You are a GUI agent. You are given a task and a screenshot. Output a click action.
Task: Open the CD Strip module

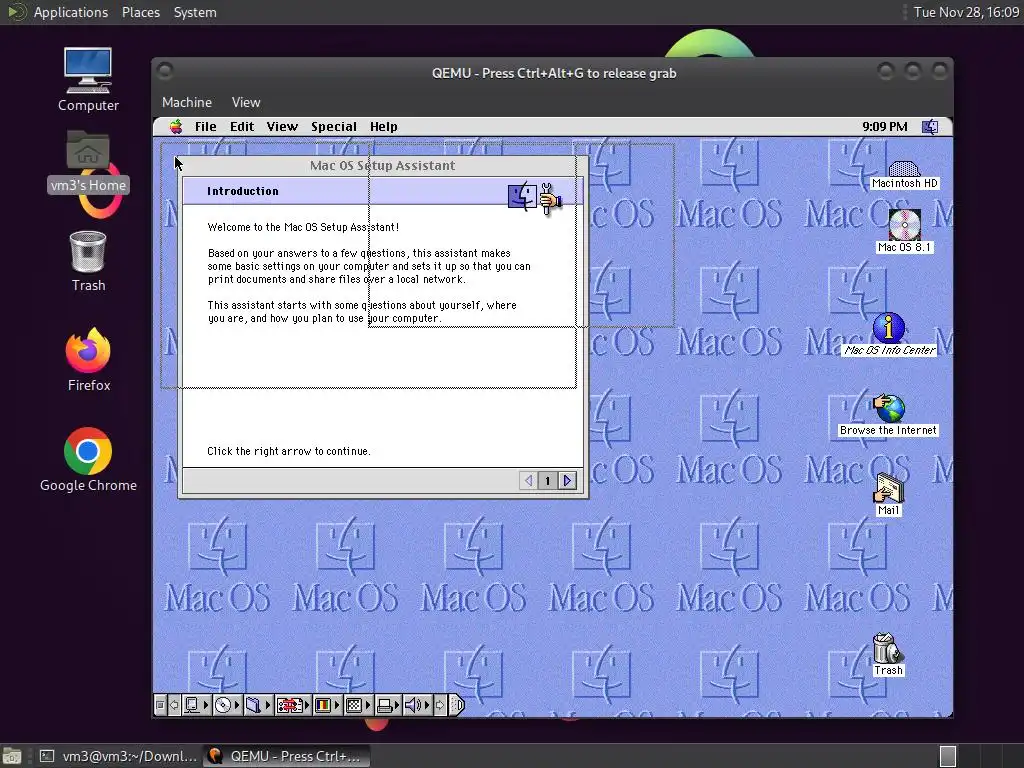click(x=227, y=705)
